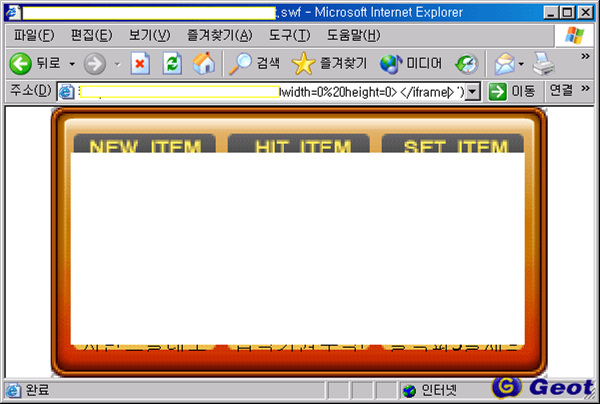Image resolution: width=600 pixels, height=404 pixels.
Task: Open History clock icon
Action: click(x=466, y=64)
